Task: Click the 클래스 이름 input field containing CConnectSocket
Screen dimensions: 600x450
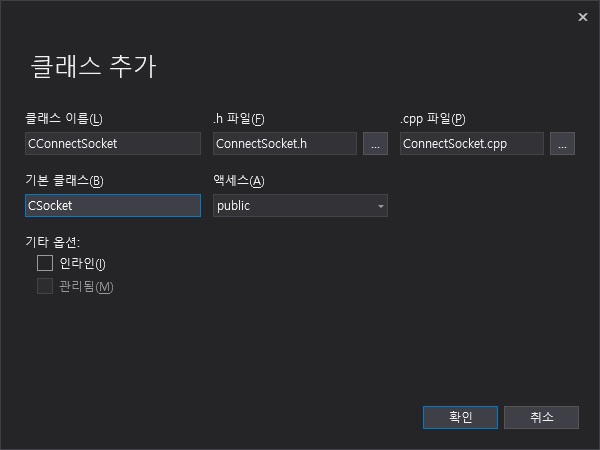Action: pos(113,143)
